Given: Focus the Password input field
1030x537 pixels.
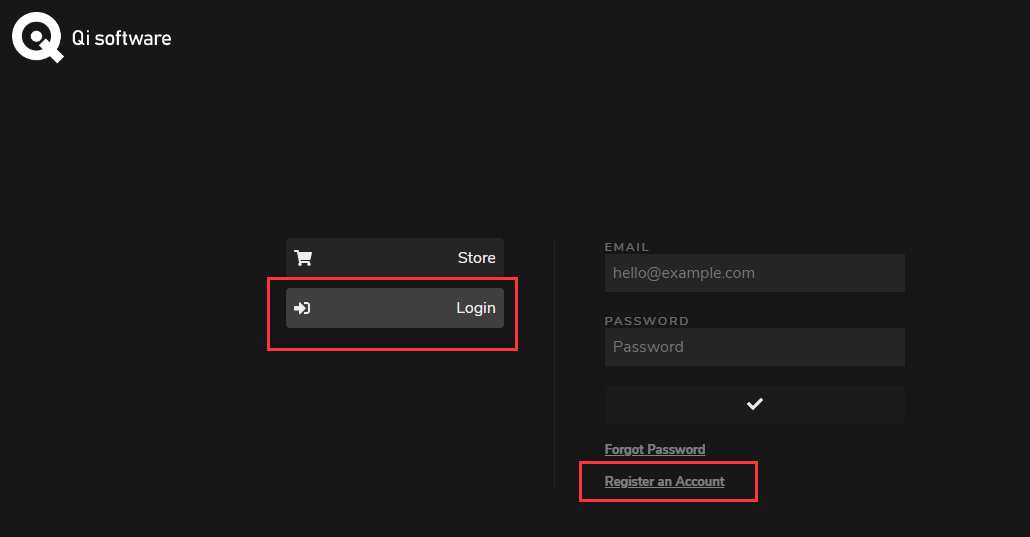Looking at the screenshot, I should pos(755,346).
